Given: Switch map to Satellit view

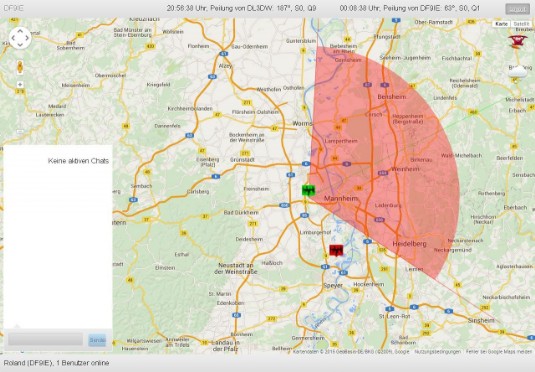Looking at the screenshot, I should [x=521, y=24].
